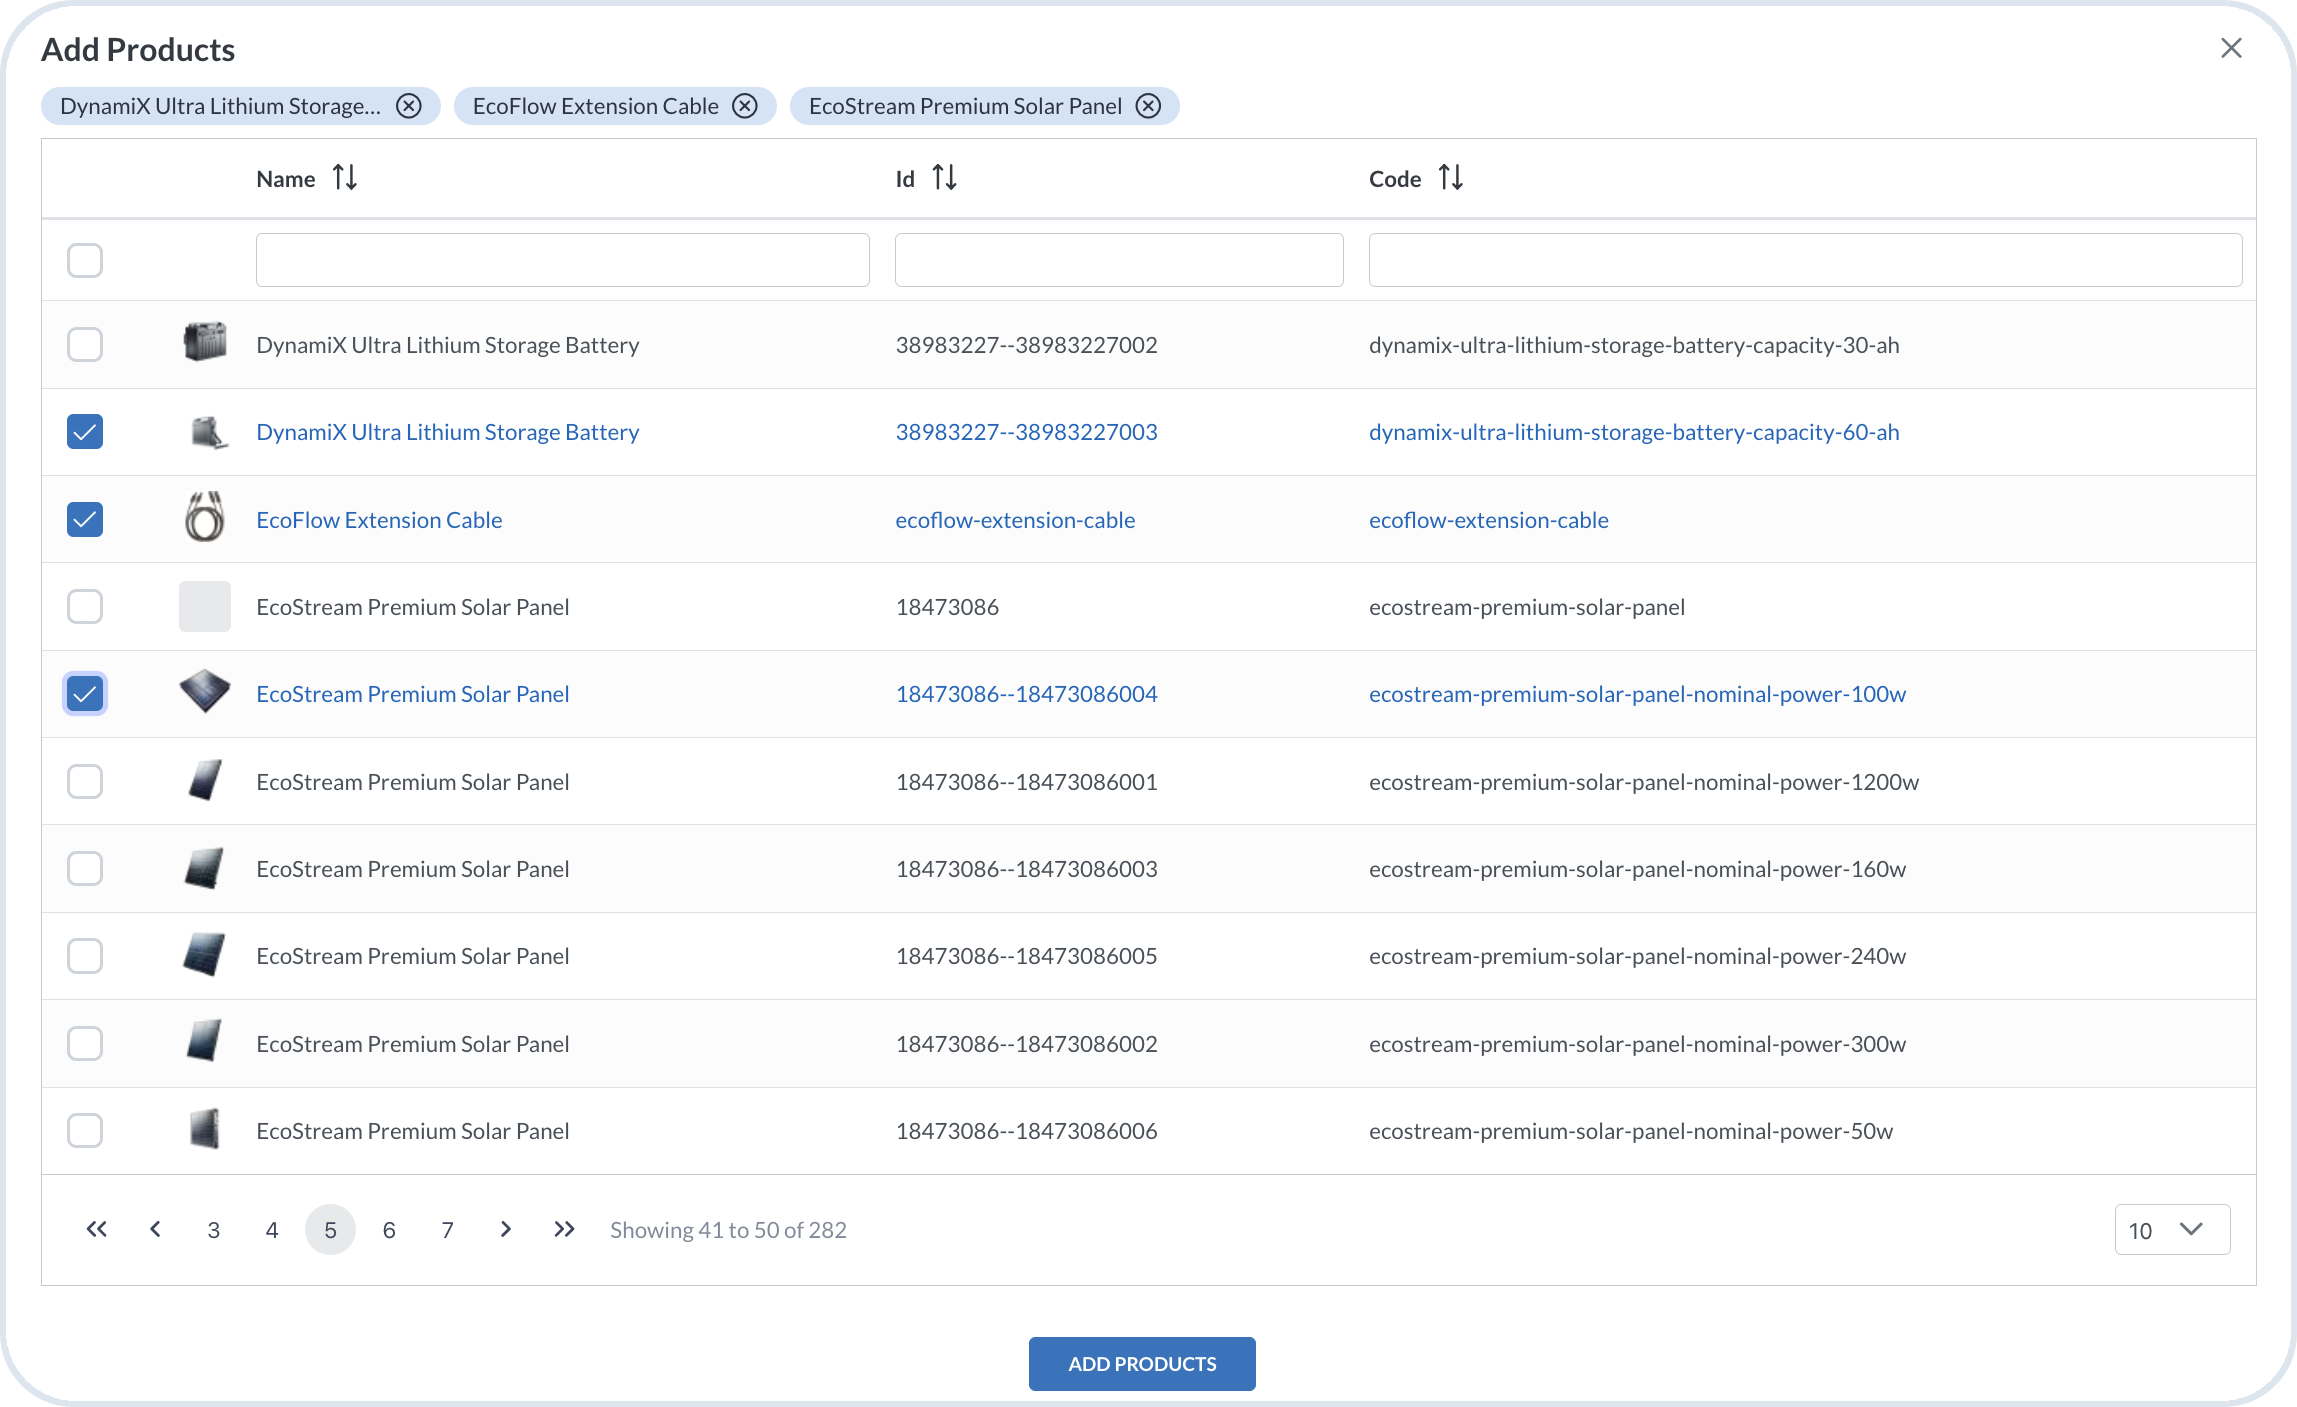The image size is (2297, 1407).
Task: Click Code column header label
Action: coord(1395,179)
